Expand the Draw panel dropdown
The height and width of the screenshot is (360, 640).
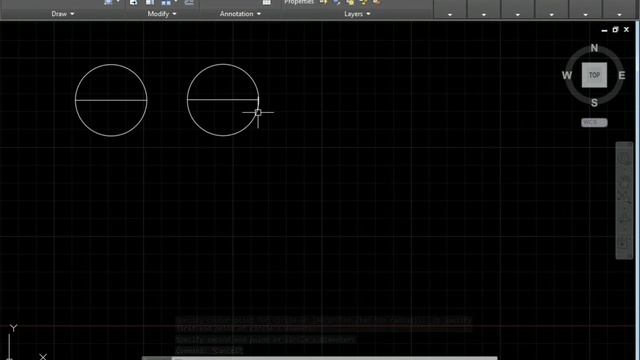pyautogui.click(x=63, y=14)
